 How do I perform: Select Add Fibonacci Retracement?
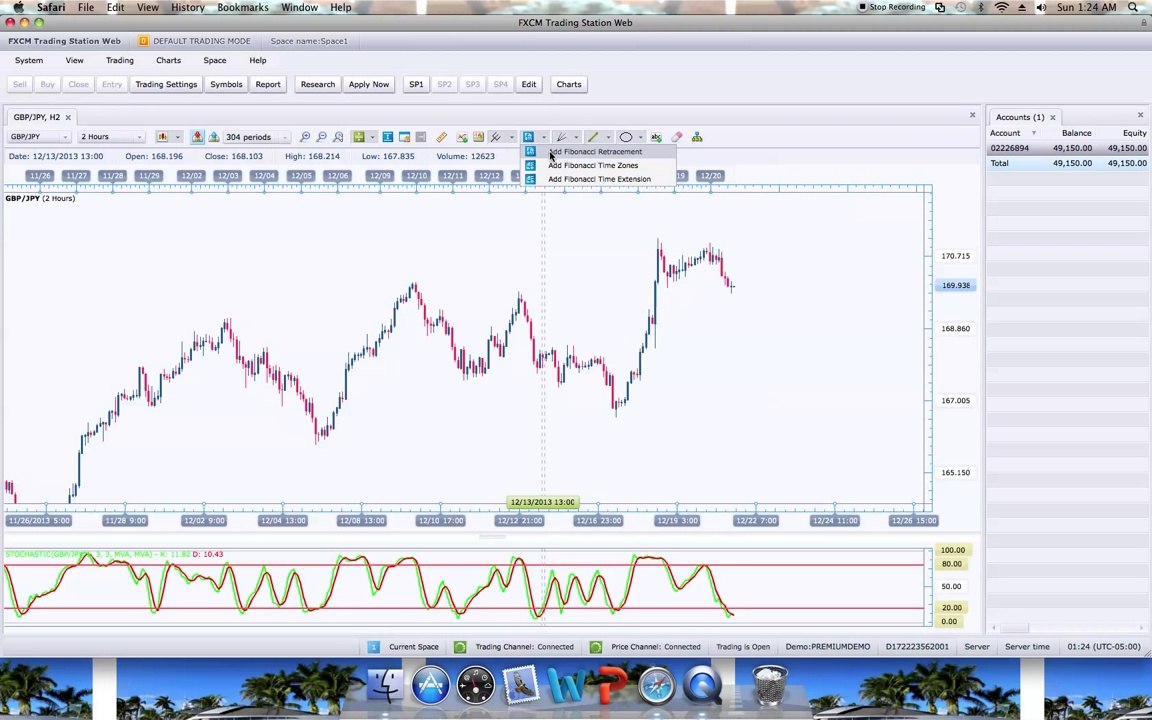[598, 151]
